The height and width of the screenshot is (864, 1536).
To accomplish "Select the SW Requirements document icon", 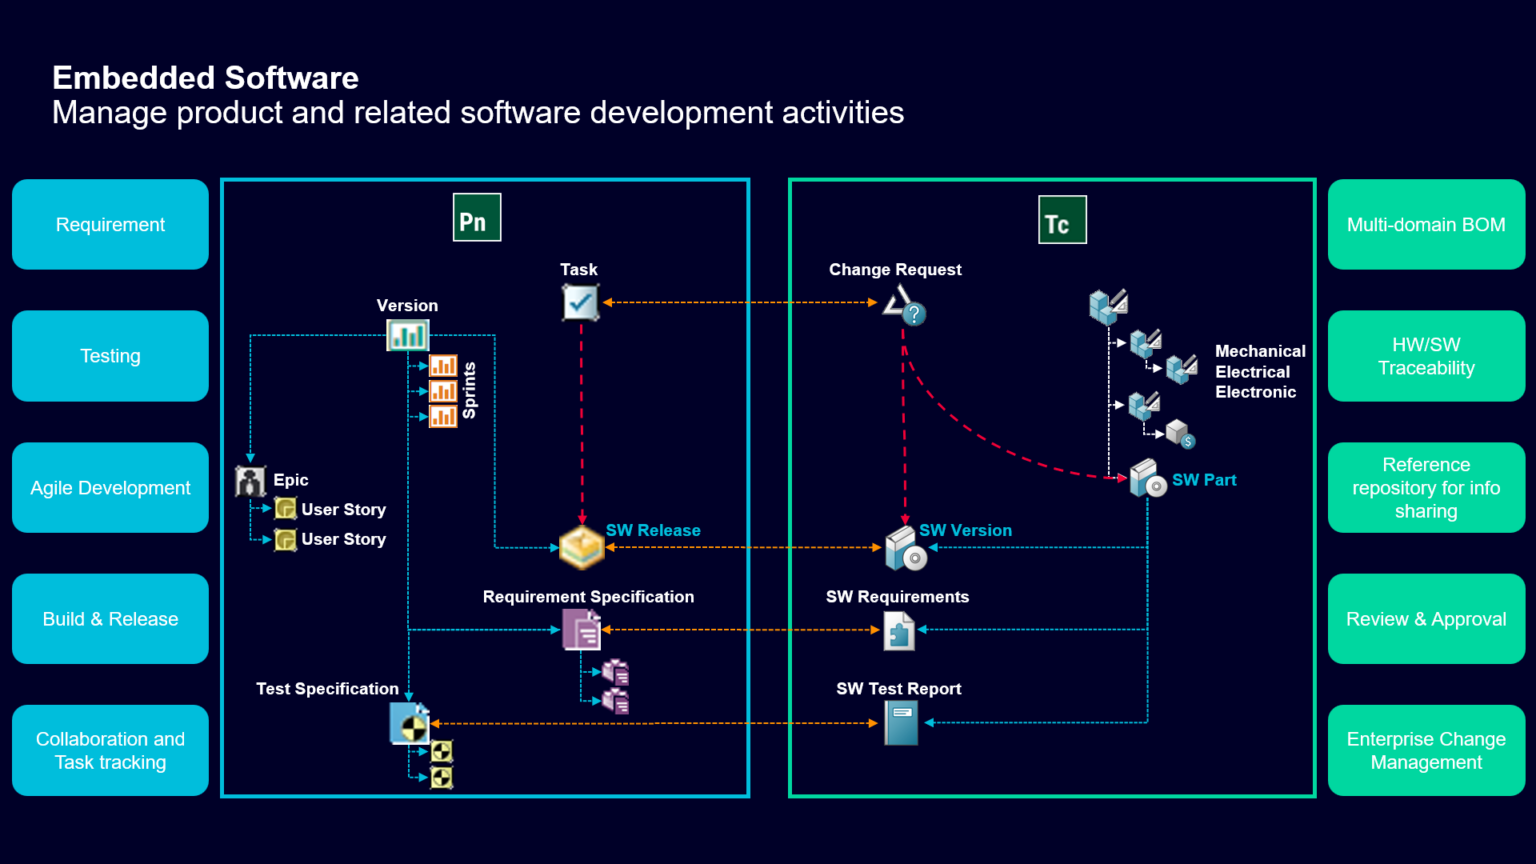I will click(x=899, y=631).
